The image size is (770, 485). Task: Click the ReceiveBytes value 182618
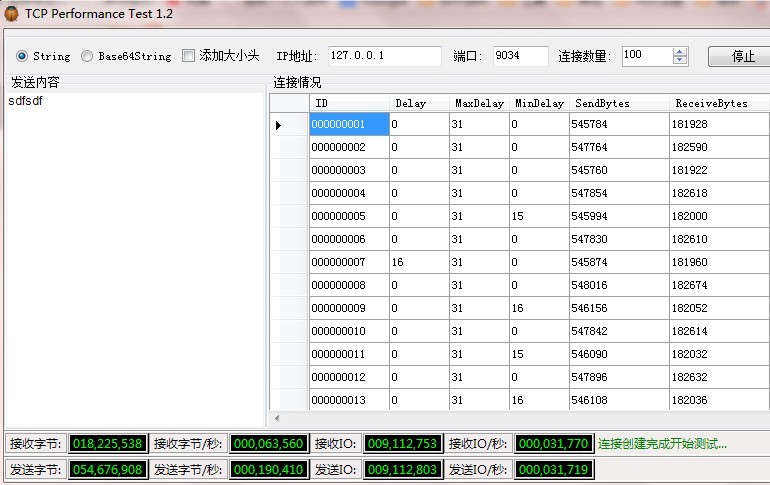coord(719,193)
